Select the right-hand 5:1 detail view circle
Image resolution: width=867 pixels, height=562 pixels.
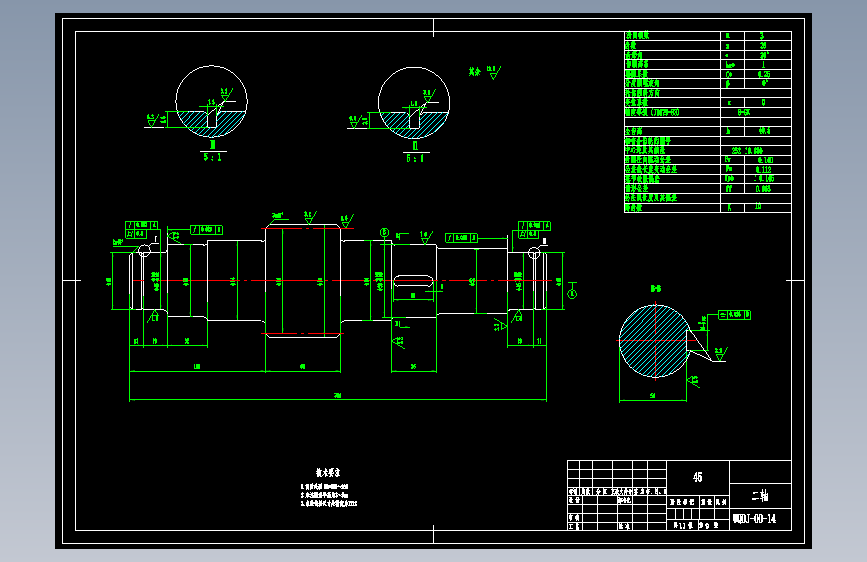click(x=414, y=103)
